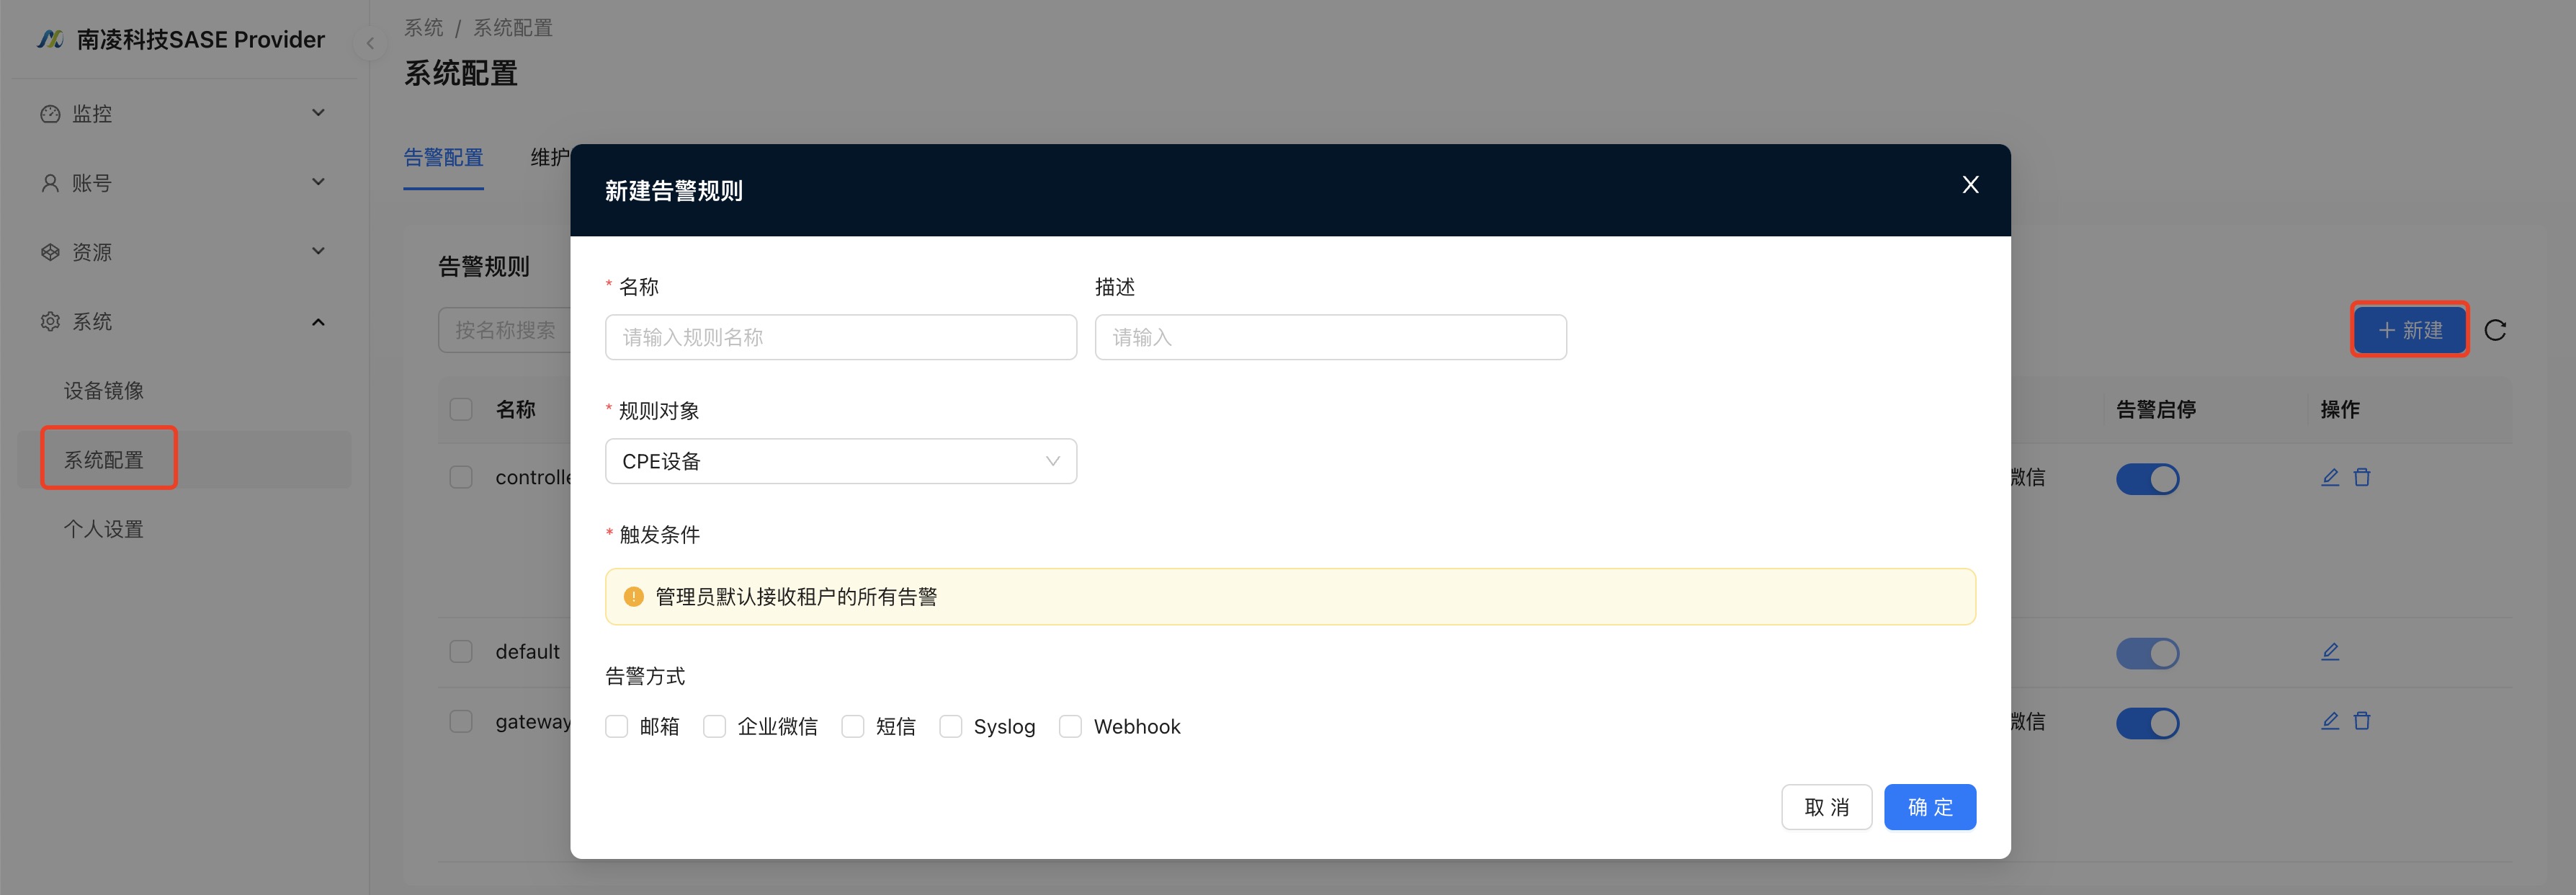The height and width of the screenshot is (895, 2576).
Task: Check the Webhook alert method
Action: tap(1070, 726)
